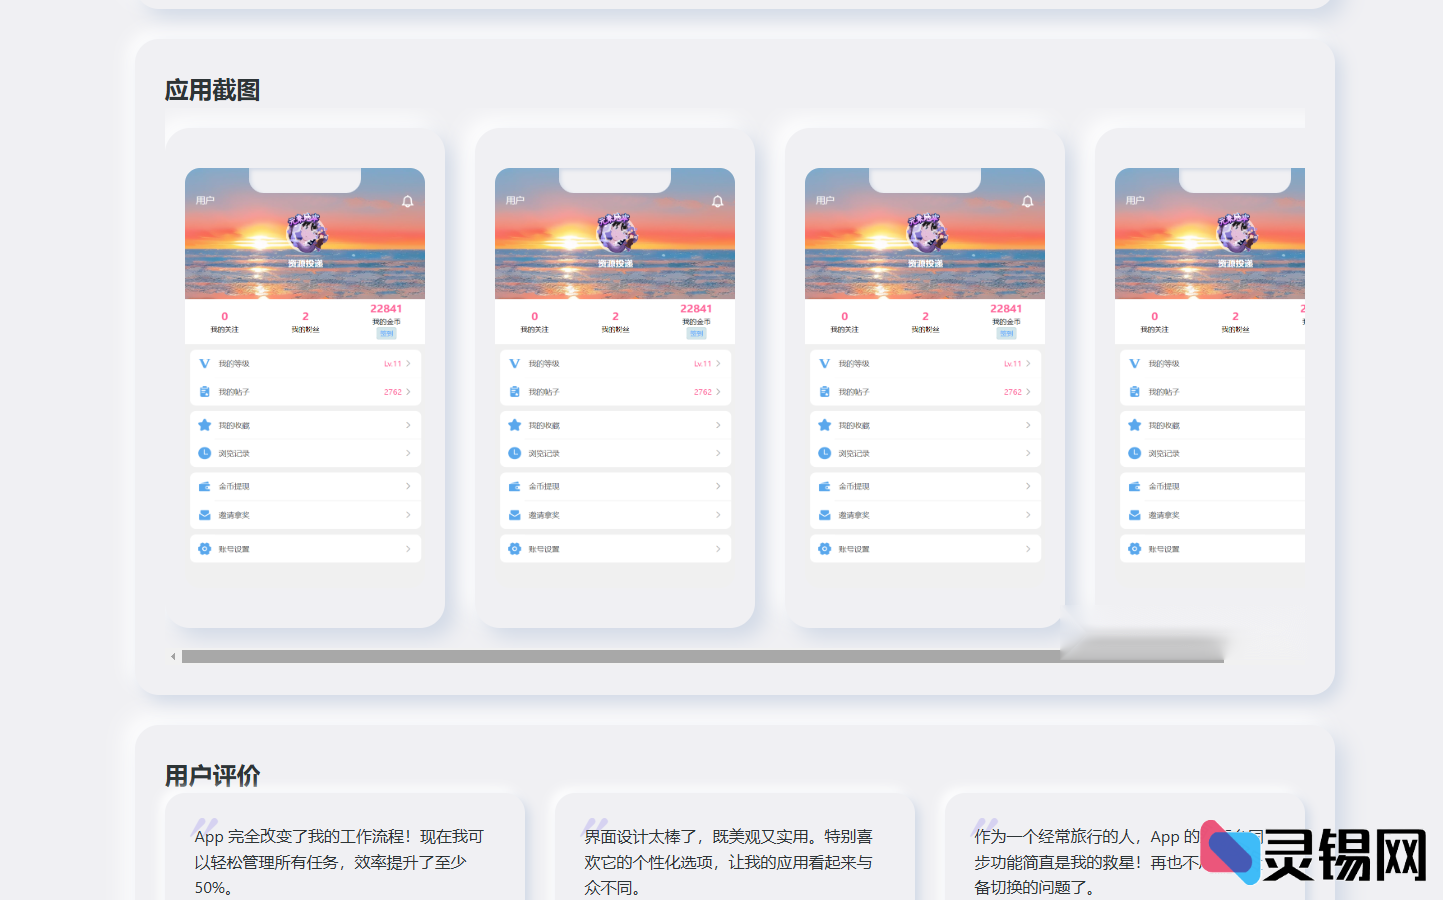Viewport: 1443px width, 900px height.
Task: Click the gear icon in the second screenshot
Action: 513,548
